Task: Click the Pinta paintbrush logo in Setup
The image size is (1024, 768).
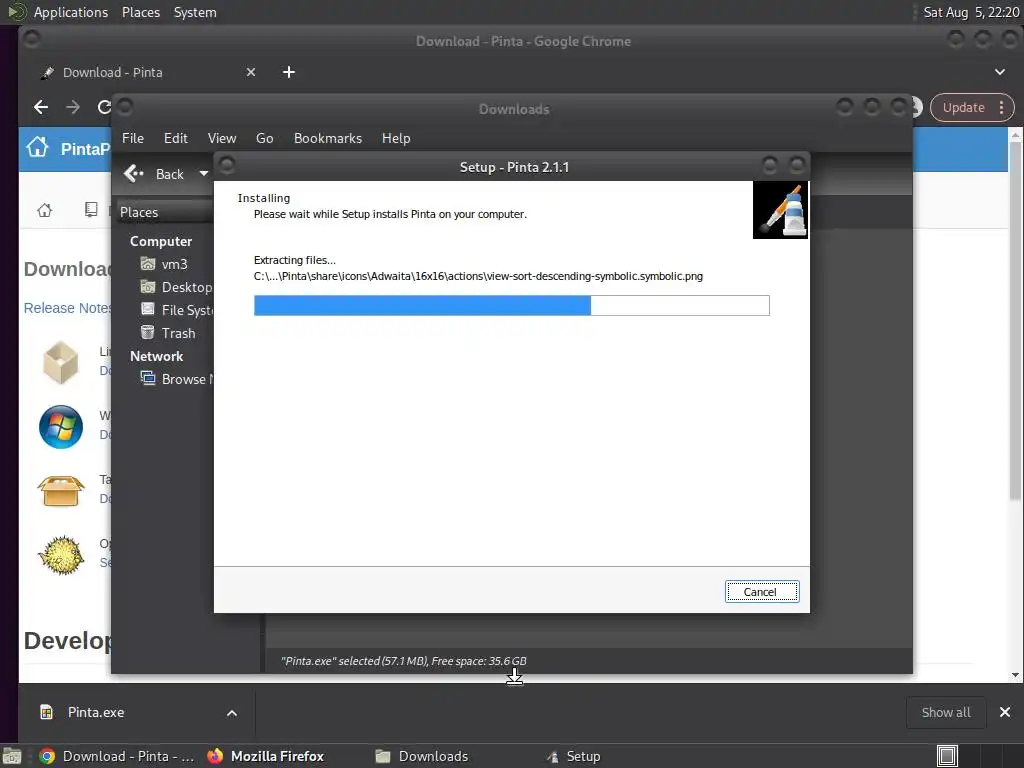Action: click(x=780, y=210)
